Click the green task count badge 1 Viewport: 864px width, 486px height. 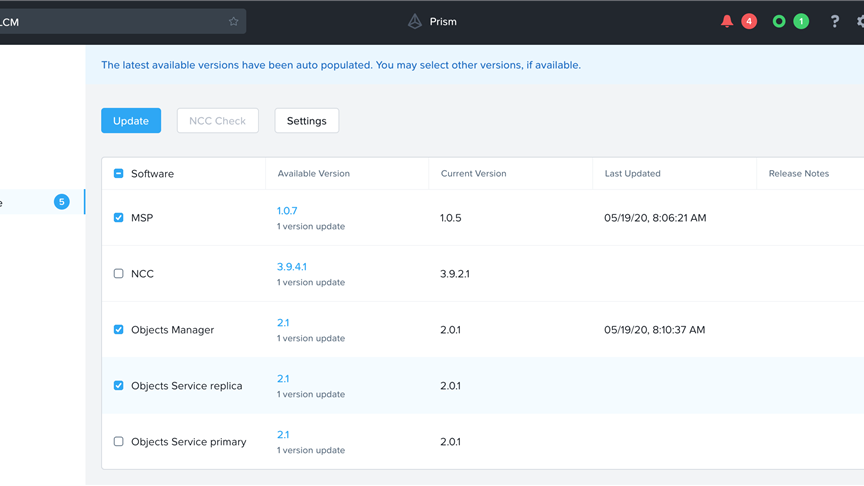(801, 21)
